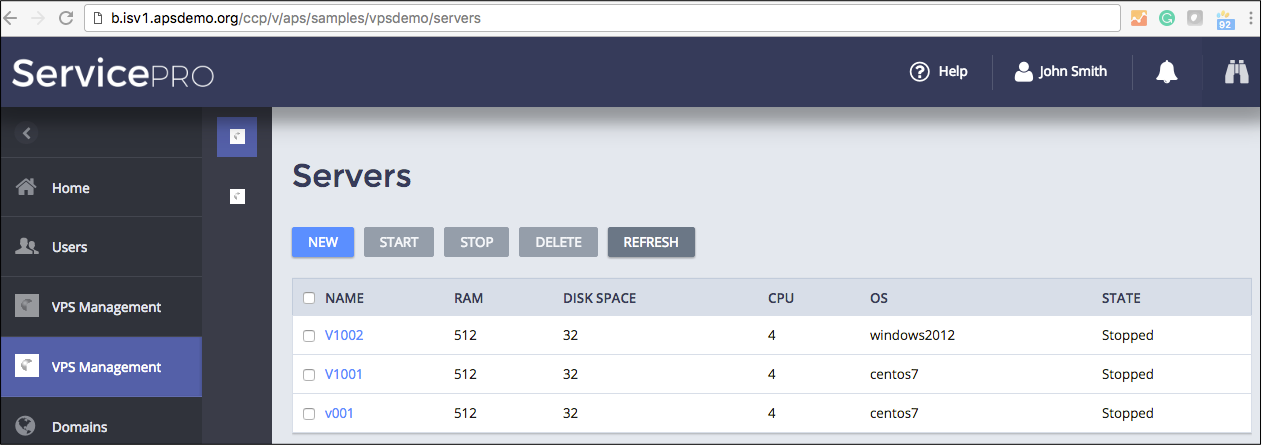Check the box for server V1002
Viewport: 1262px width, 445px height.
pos(309,336)
